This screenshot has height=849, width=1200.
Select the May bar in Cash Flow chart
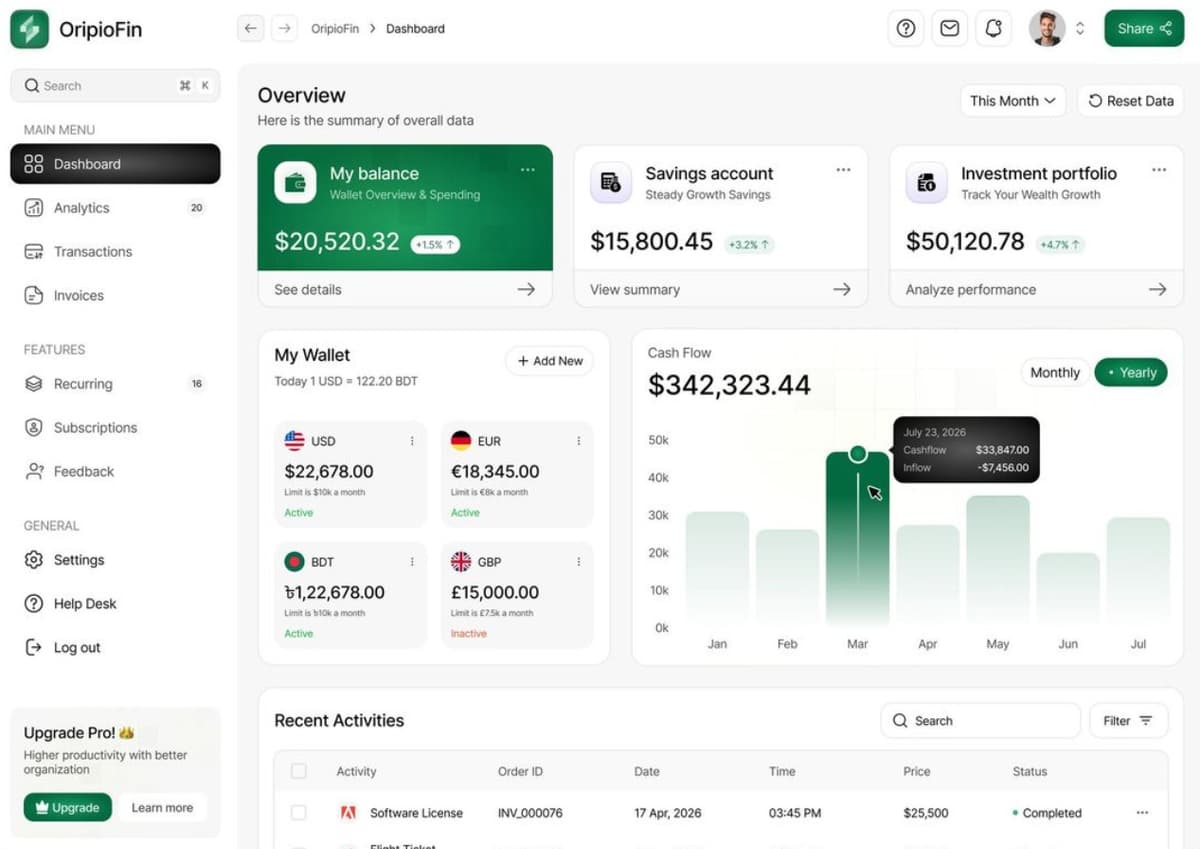click(997, 560)
